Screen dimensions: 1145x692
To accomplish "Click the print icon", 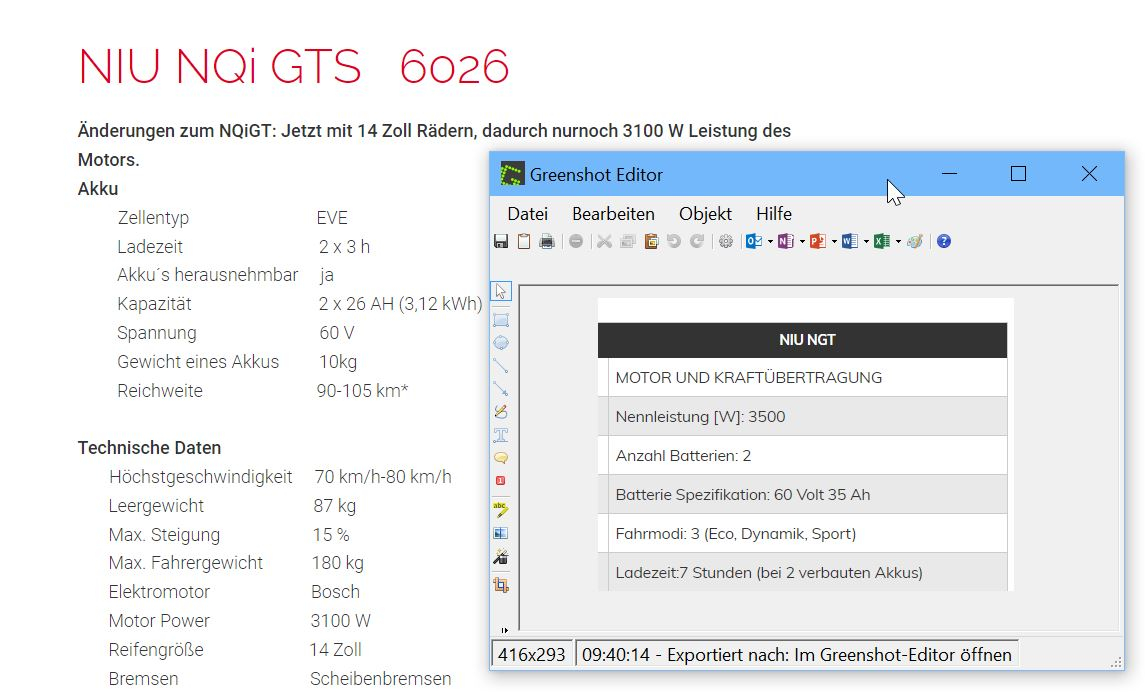I will tap(546, 241).
